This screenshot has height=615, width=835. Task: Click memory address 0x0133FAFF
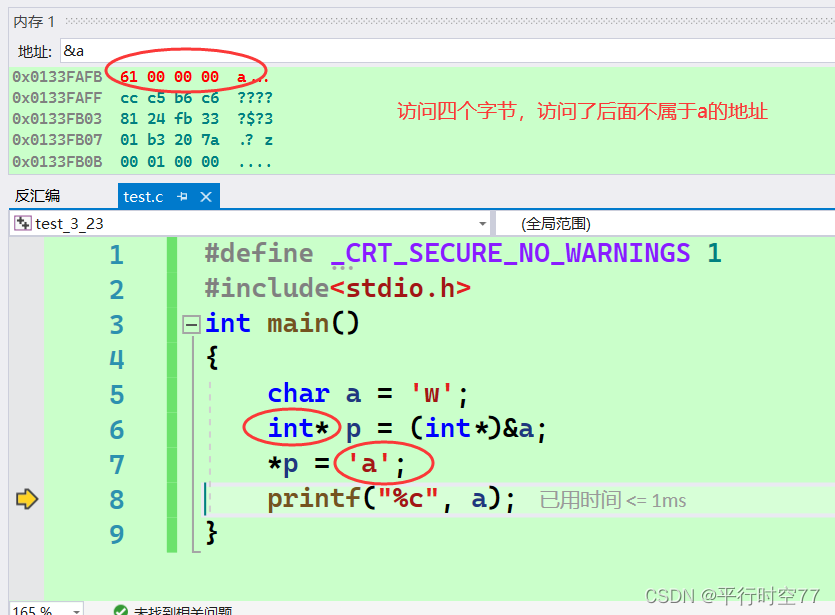tap(57, 98)
